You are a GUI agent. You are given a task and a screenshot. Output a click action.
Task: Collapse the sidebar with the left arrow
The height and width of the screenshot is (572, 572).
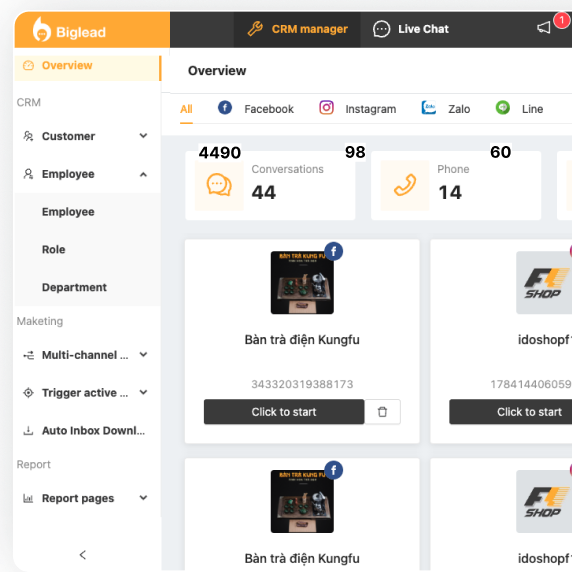(x=83, y=555)
